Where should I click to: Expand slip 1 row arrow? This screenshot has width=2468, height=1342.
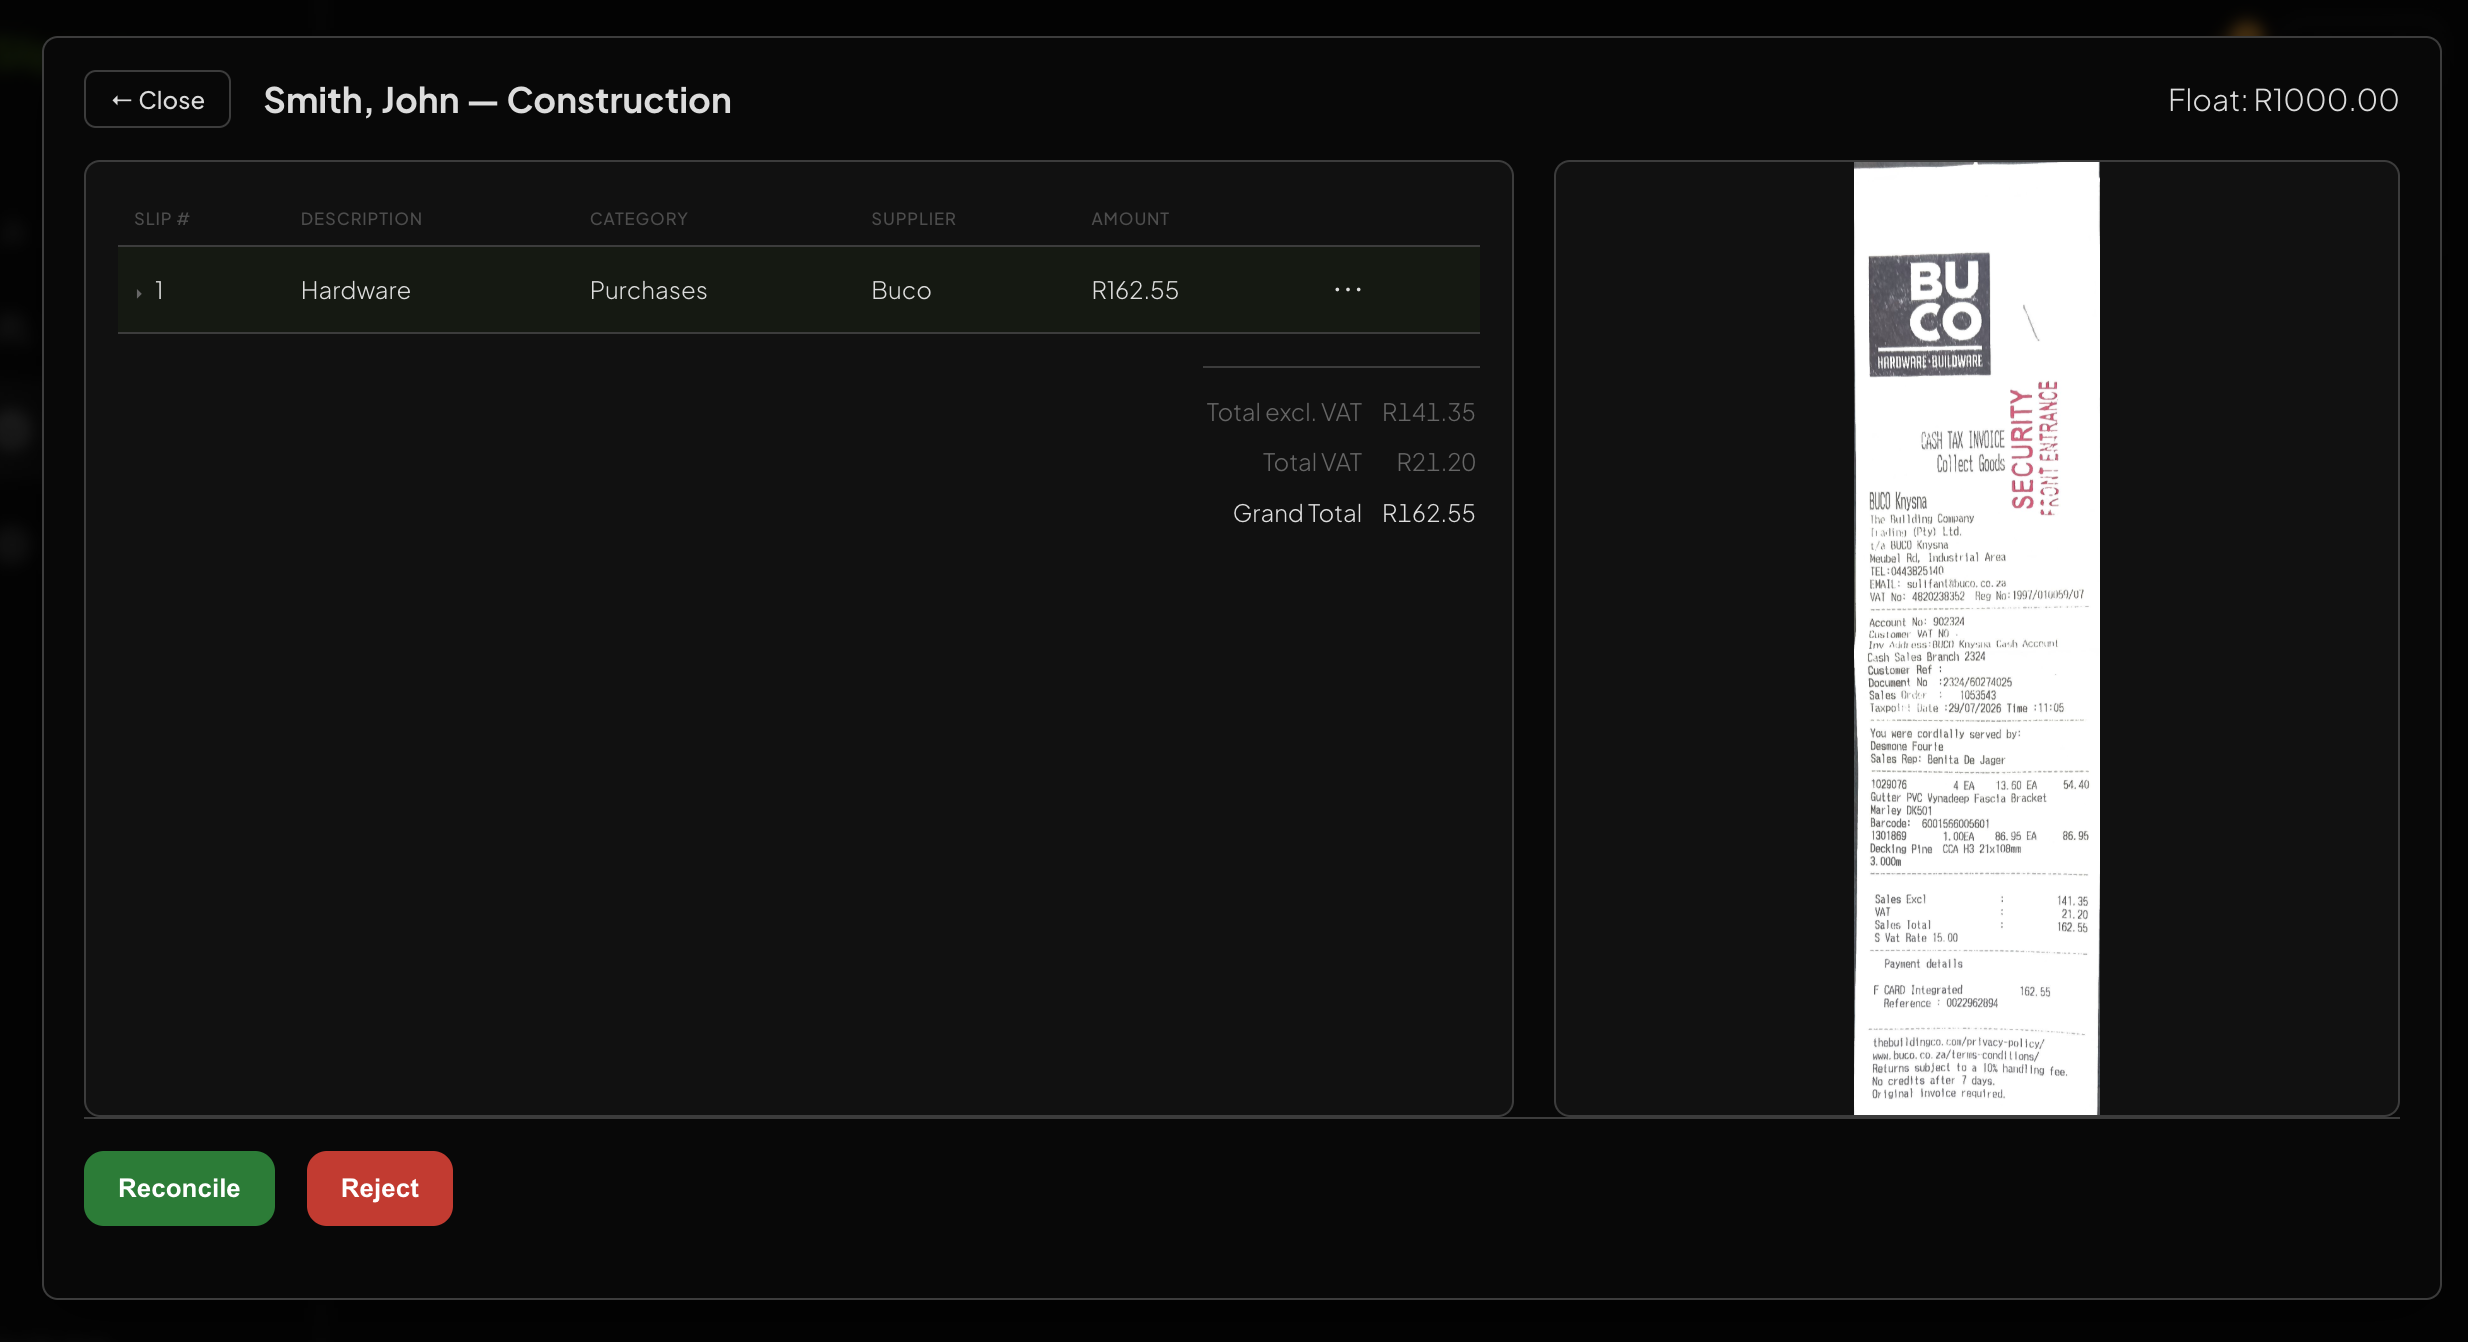coord(139,292)
